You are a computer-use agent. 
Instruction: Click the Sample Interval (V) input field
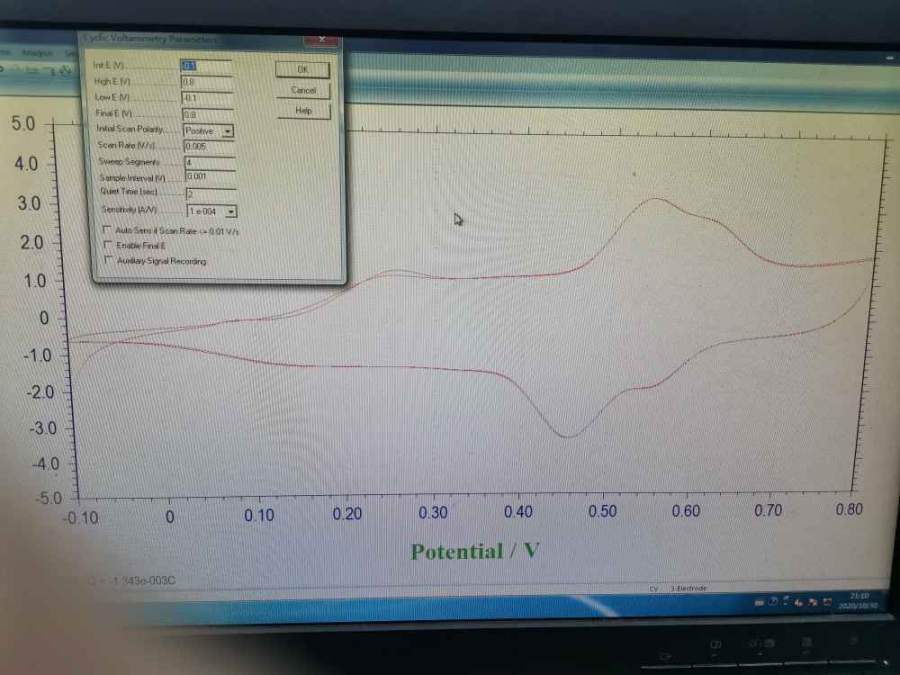tap(211, 177)
